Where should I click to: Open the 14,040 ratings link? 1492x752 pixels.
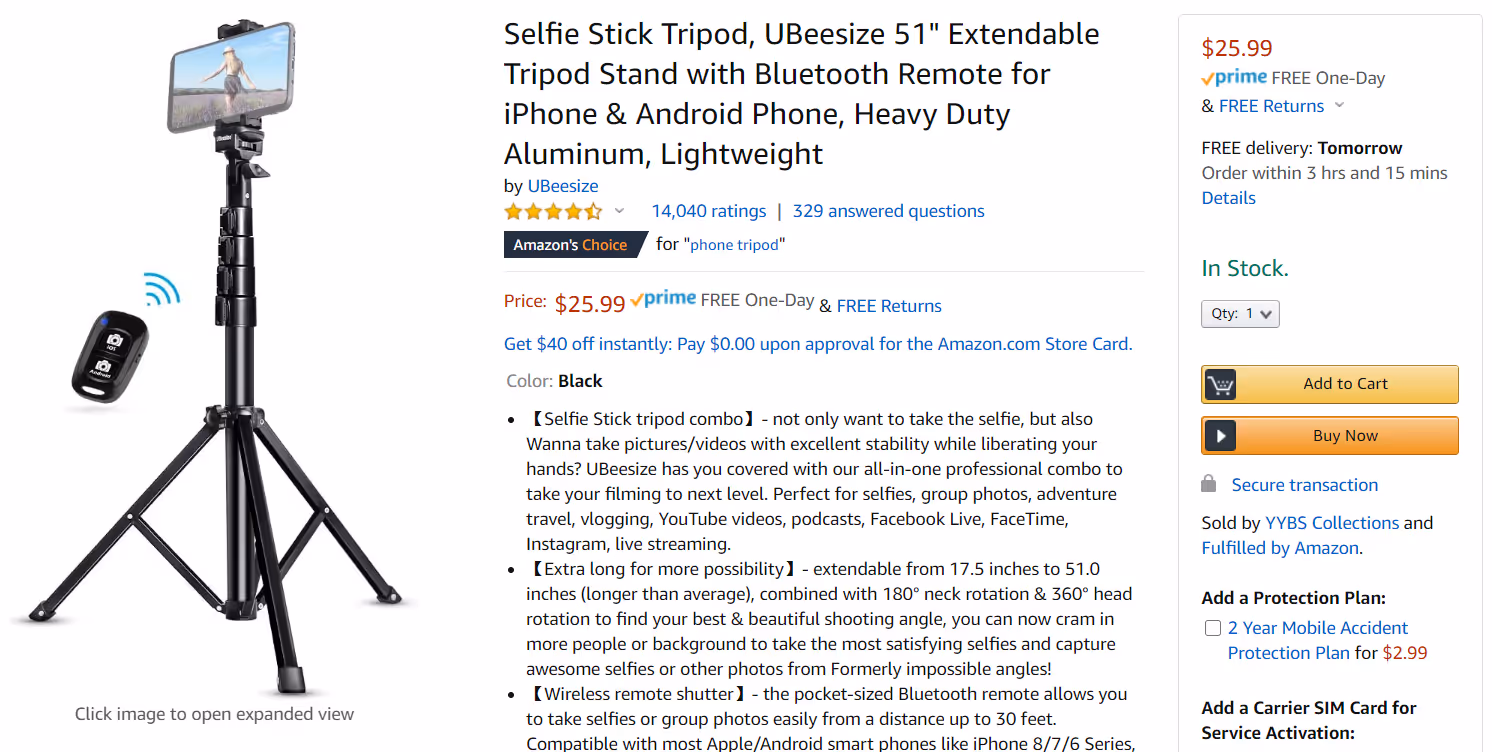pos(709,211)
